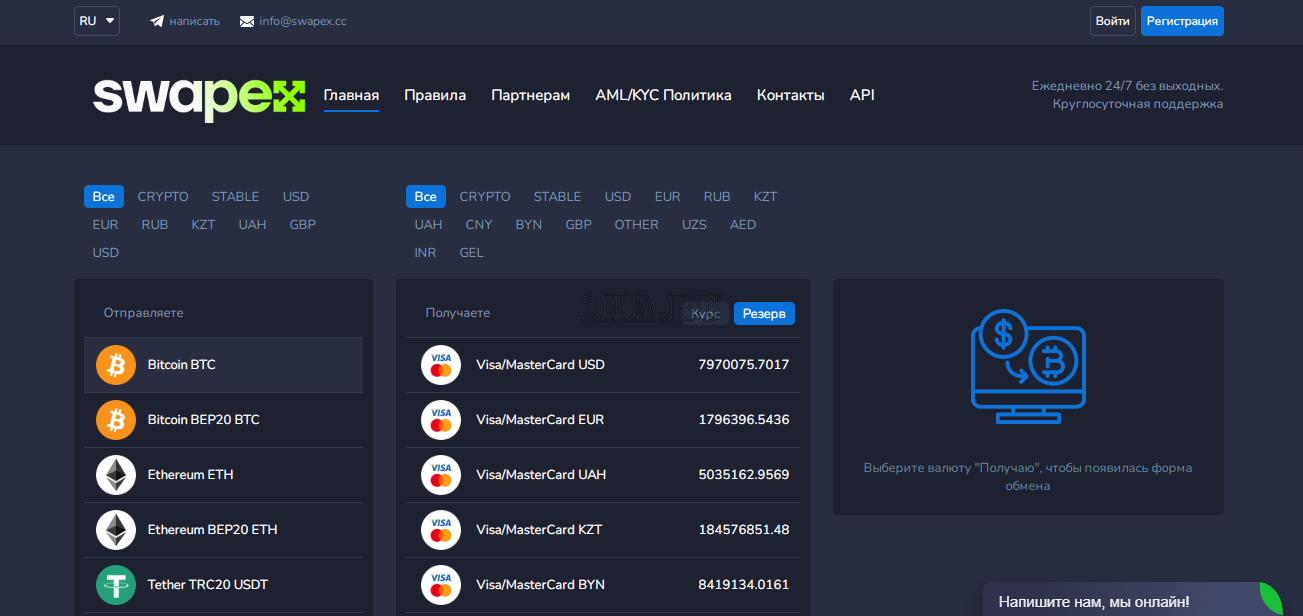
Task: Filter receive currencies by STABLE
Action: point(557,197)
